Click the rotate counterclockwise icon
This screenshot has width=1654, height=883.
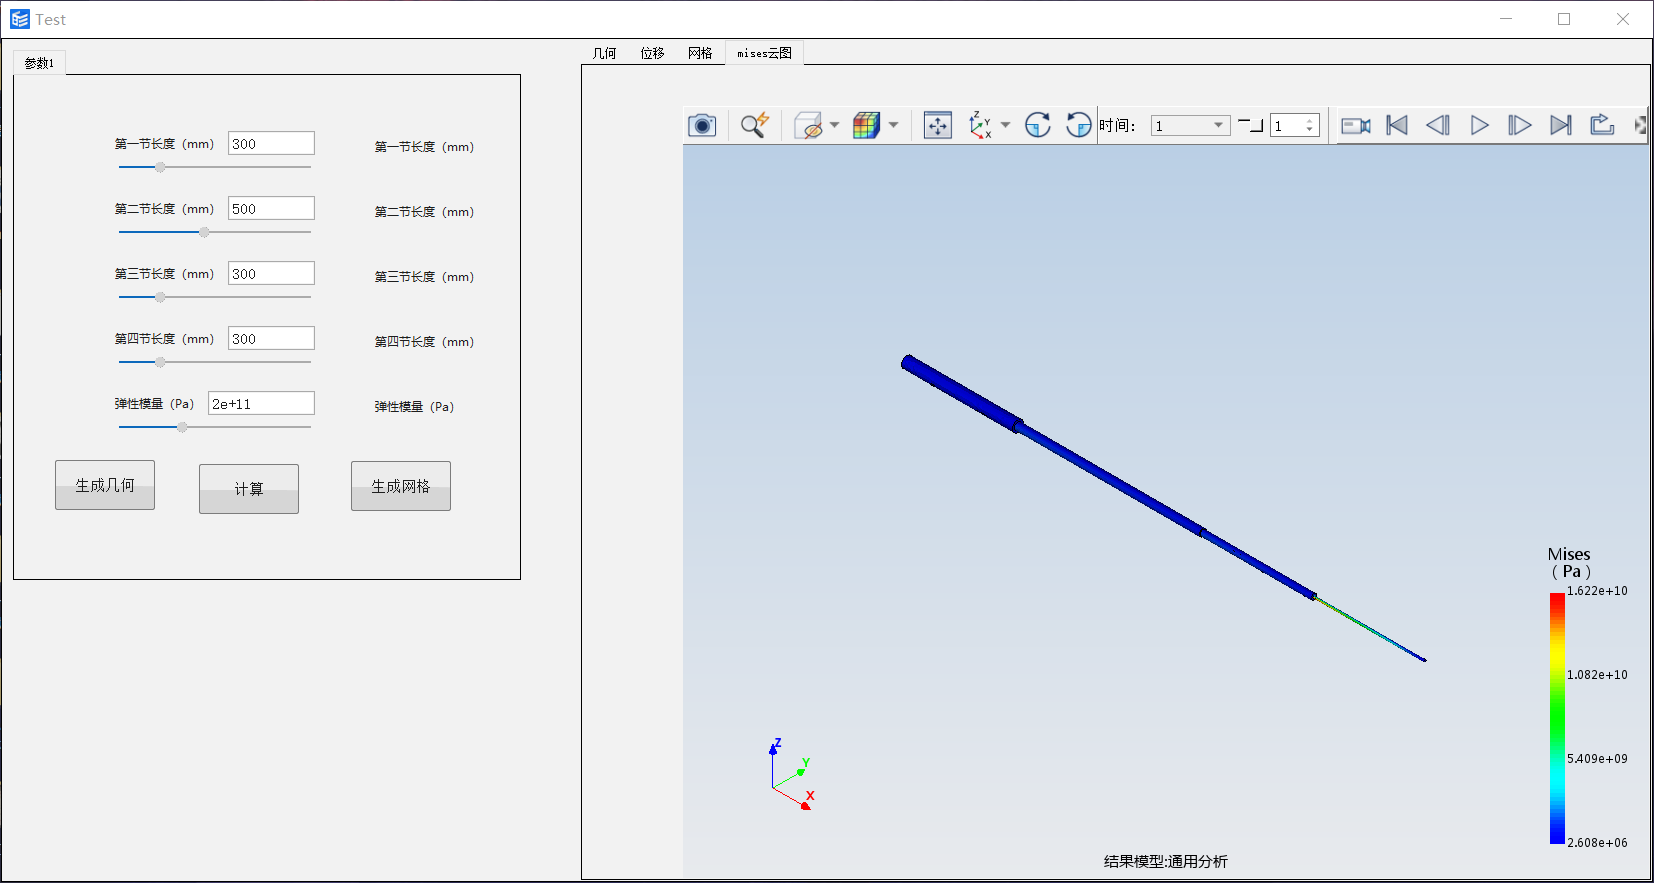point(1078,125)
